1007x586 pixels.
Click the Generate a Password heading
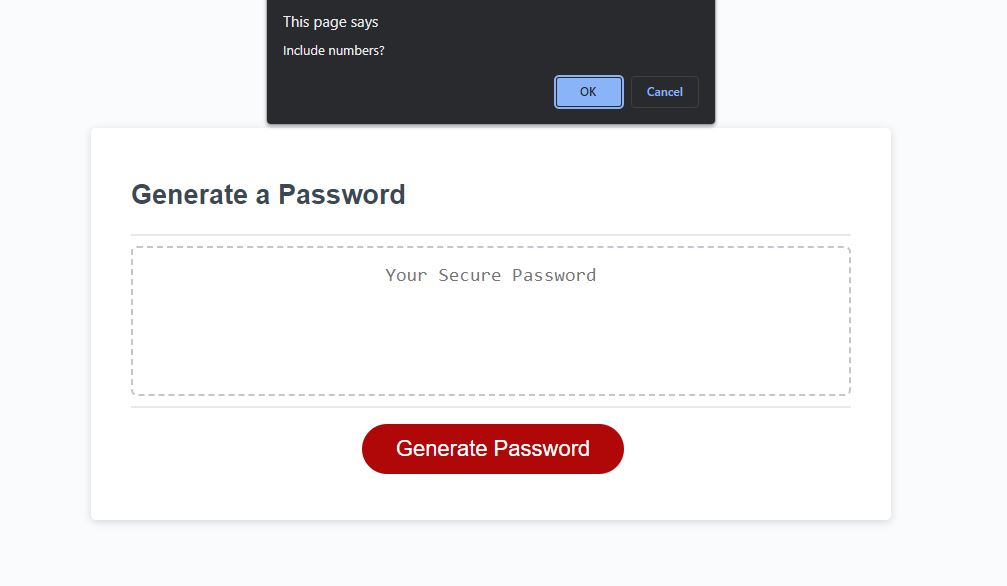(x=268, y=194)
